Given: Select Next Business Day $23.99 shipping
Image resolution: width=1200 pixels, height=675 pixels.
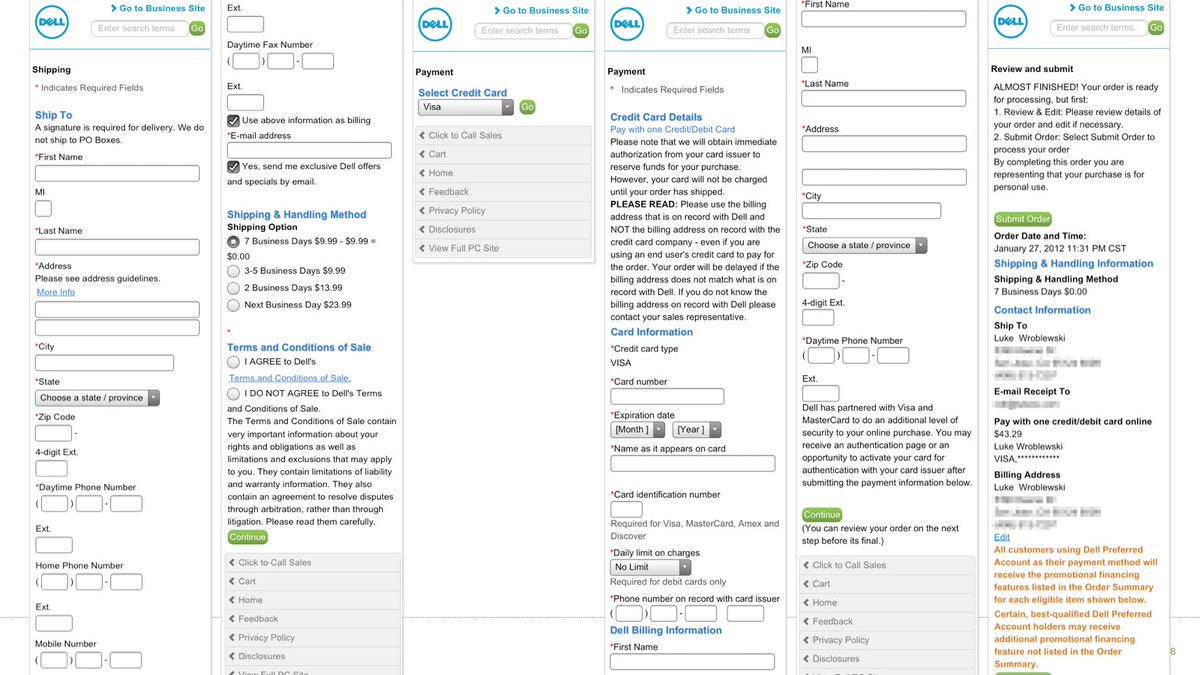Looking at the screenshot, I should click(233, 305).
